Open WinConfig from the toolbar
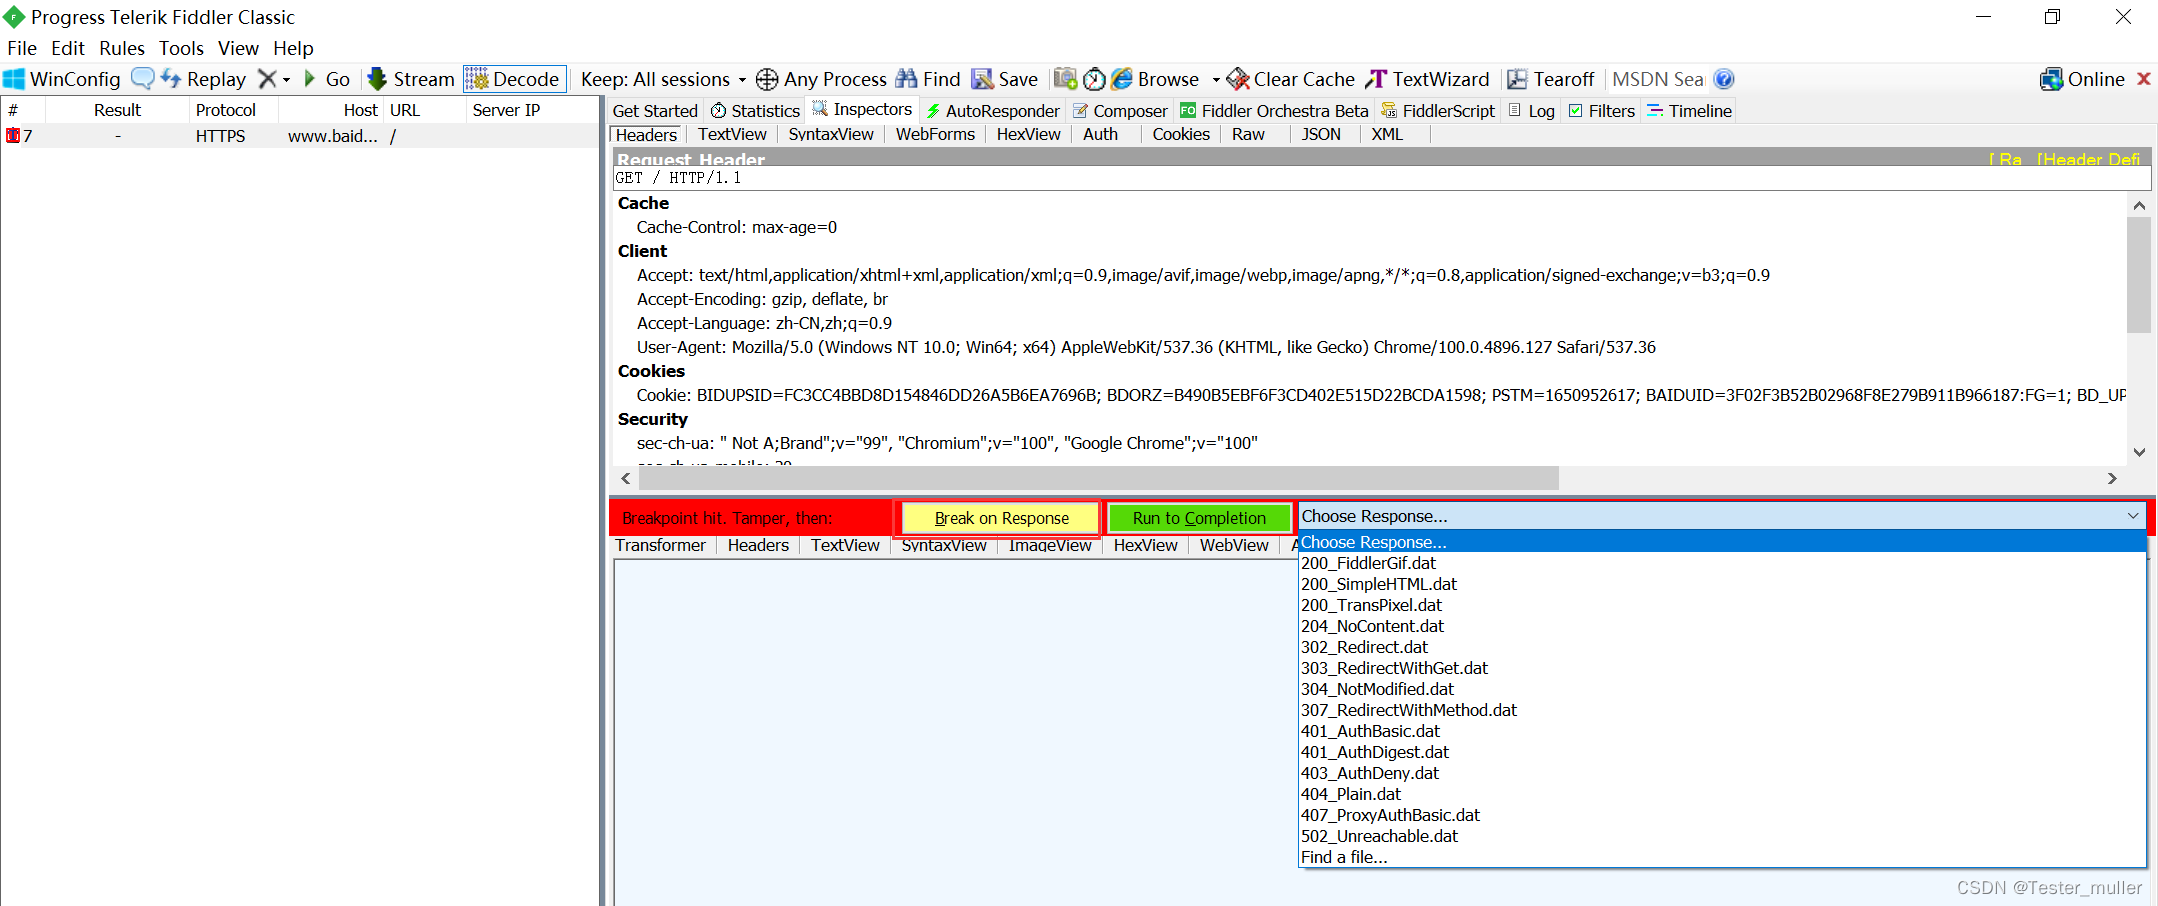Image resolution: width=2158 pixels, height=906 pixels. pos(62,79)
